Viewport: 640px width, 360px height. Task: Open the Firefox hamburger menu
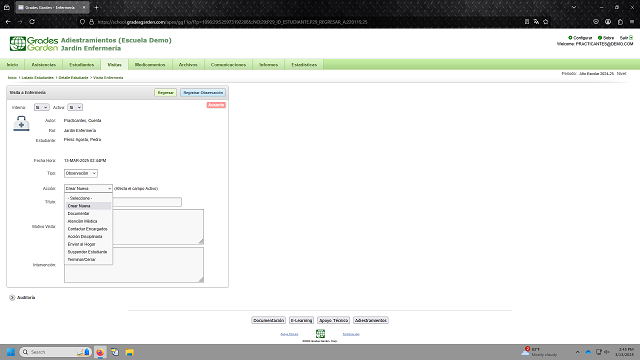pyautogui.click(x=632, y=22)
